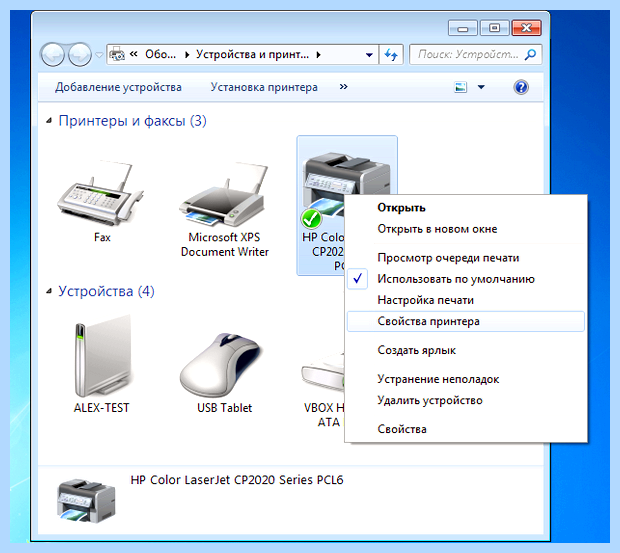Open the view options dropdown arrow

click(x=481, y=87)
